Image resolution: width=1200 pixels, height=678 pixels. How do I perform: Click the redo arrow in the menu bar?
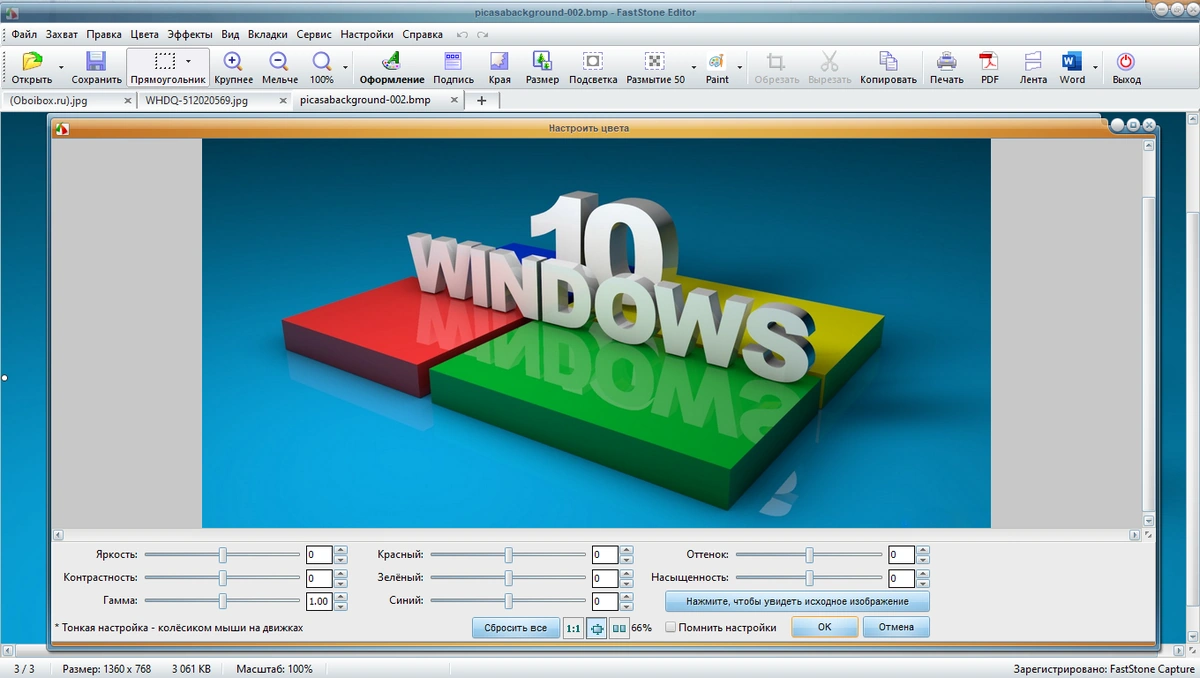[482, 34]
